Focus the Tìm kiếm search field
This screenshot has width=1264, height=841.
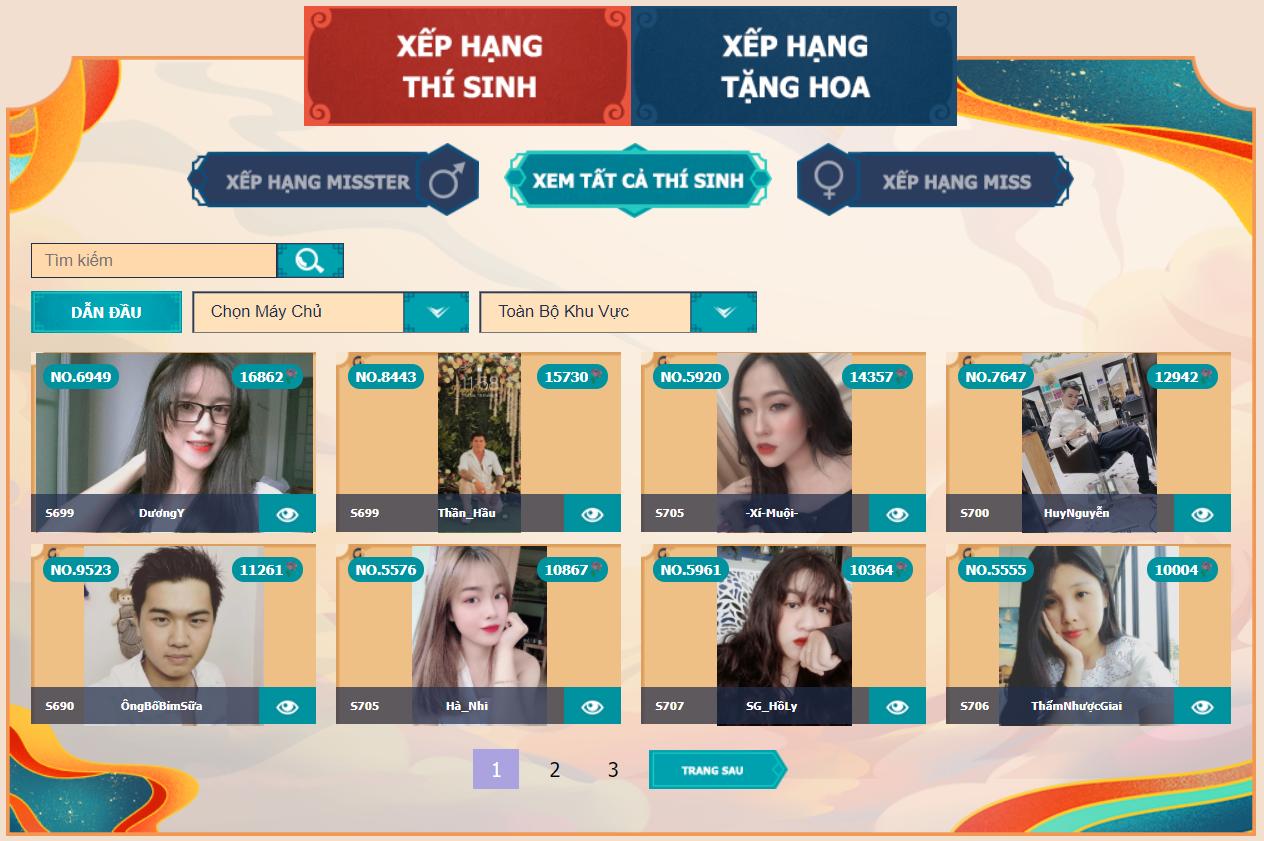tap(154, 260)
